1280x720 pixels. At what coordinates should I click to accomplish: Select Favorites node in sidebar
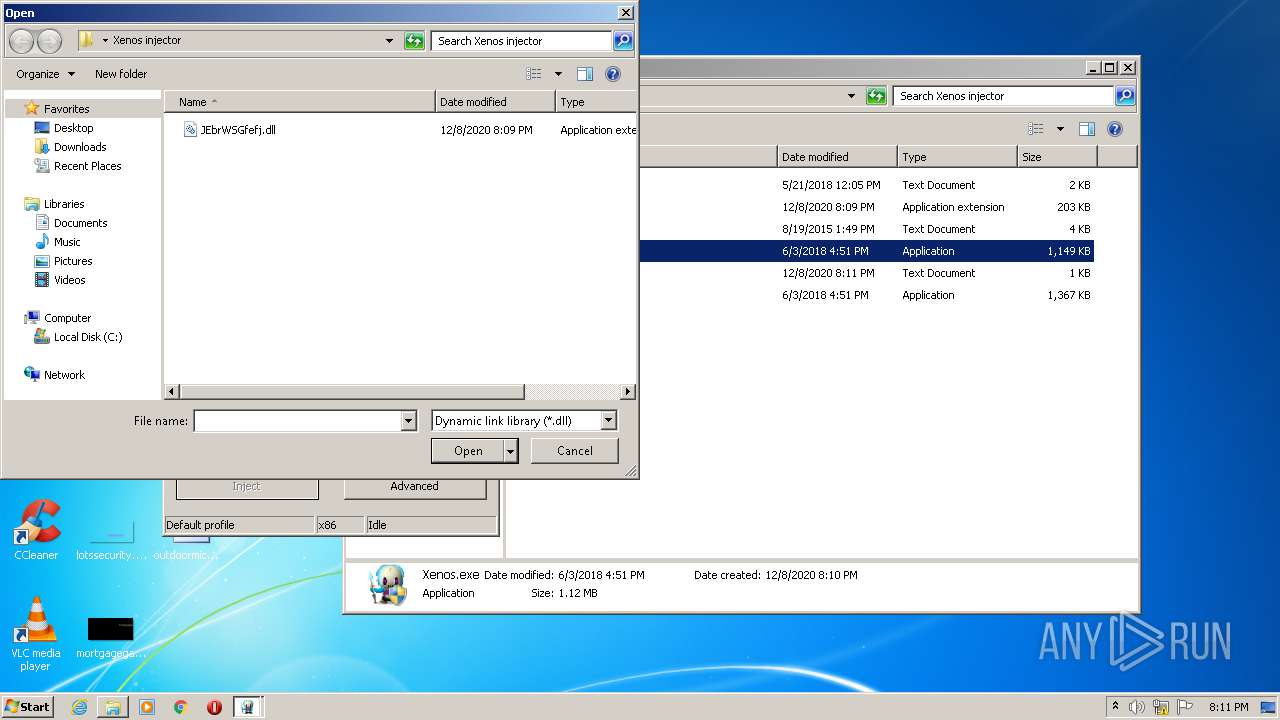[66, 109]
